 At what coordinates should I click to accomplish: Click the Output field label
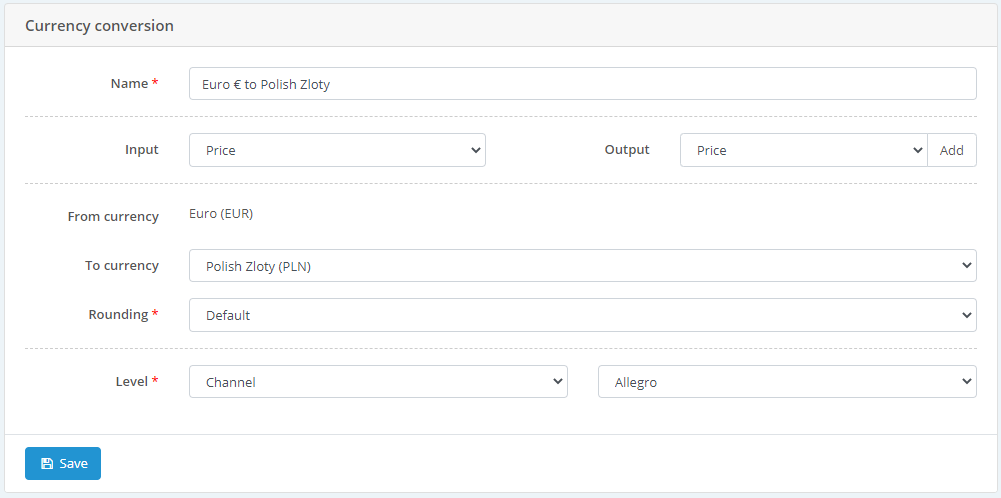627,150
